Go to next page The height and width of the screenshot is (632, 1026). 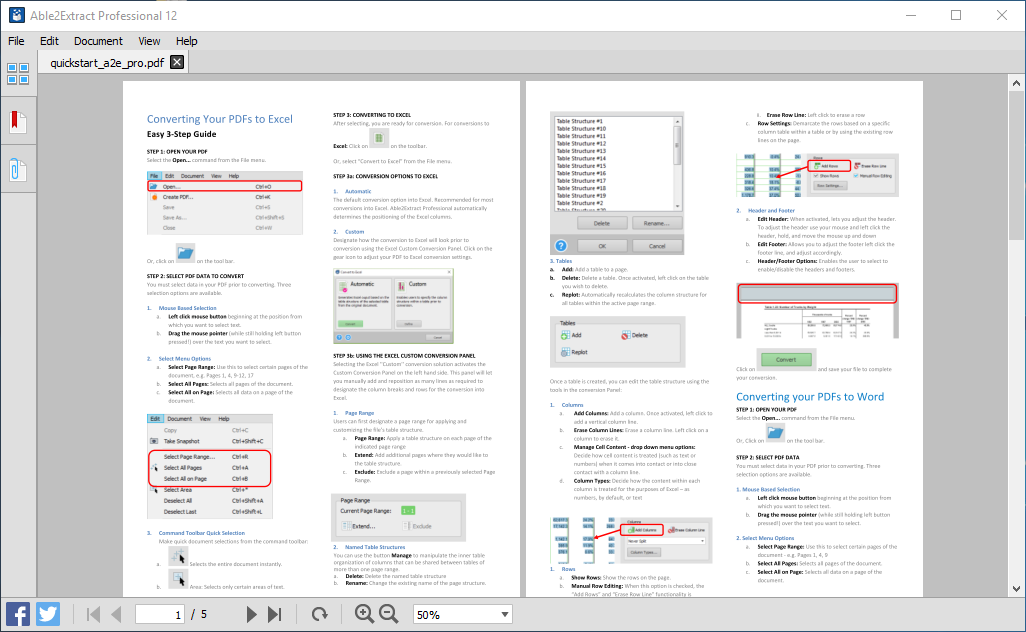(x=251, y=614)
